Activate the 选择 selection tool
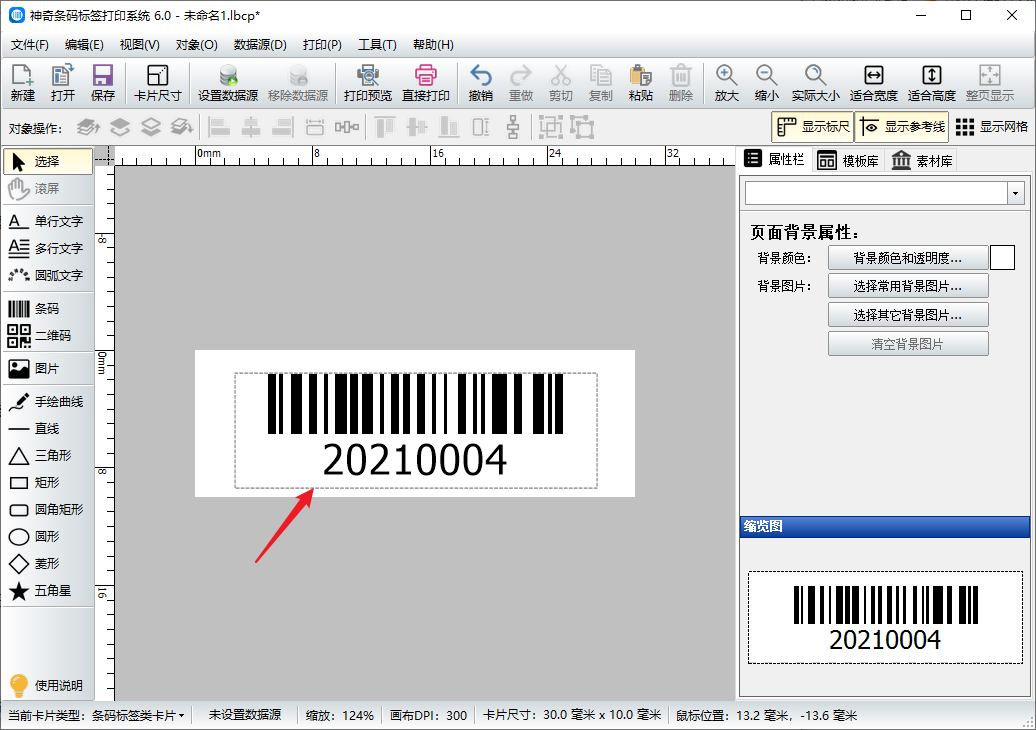The width and height of the screenshot is (1036, 730). click(48, 161)
